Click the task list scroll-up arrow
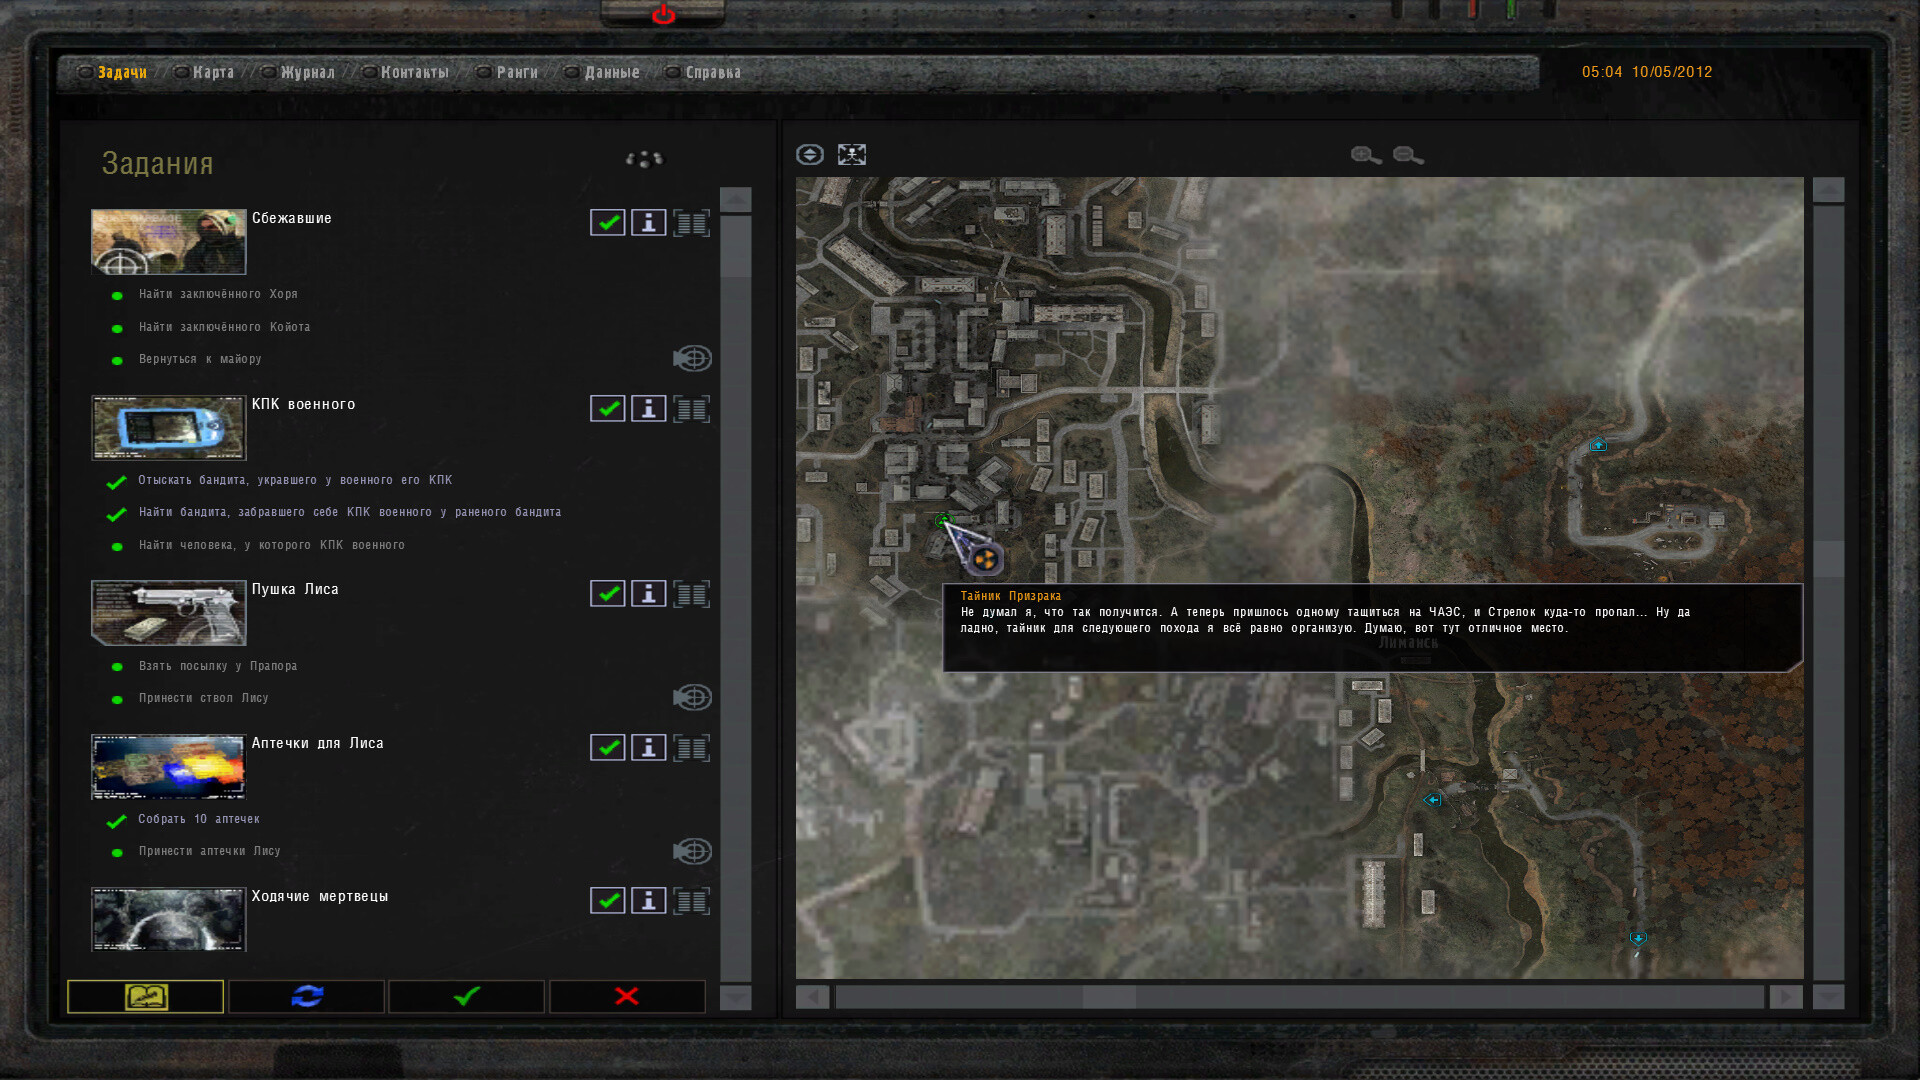Viewport: 1920px width, 1080px height. [x=735, y=199]
